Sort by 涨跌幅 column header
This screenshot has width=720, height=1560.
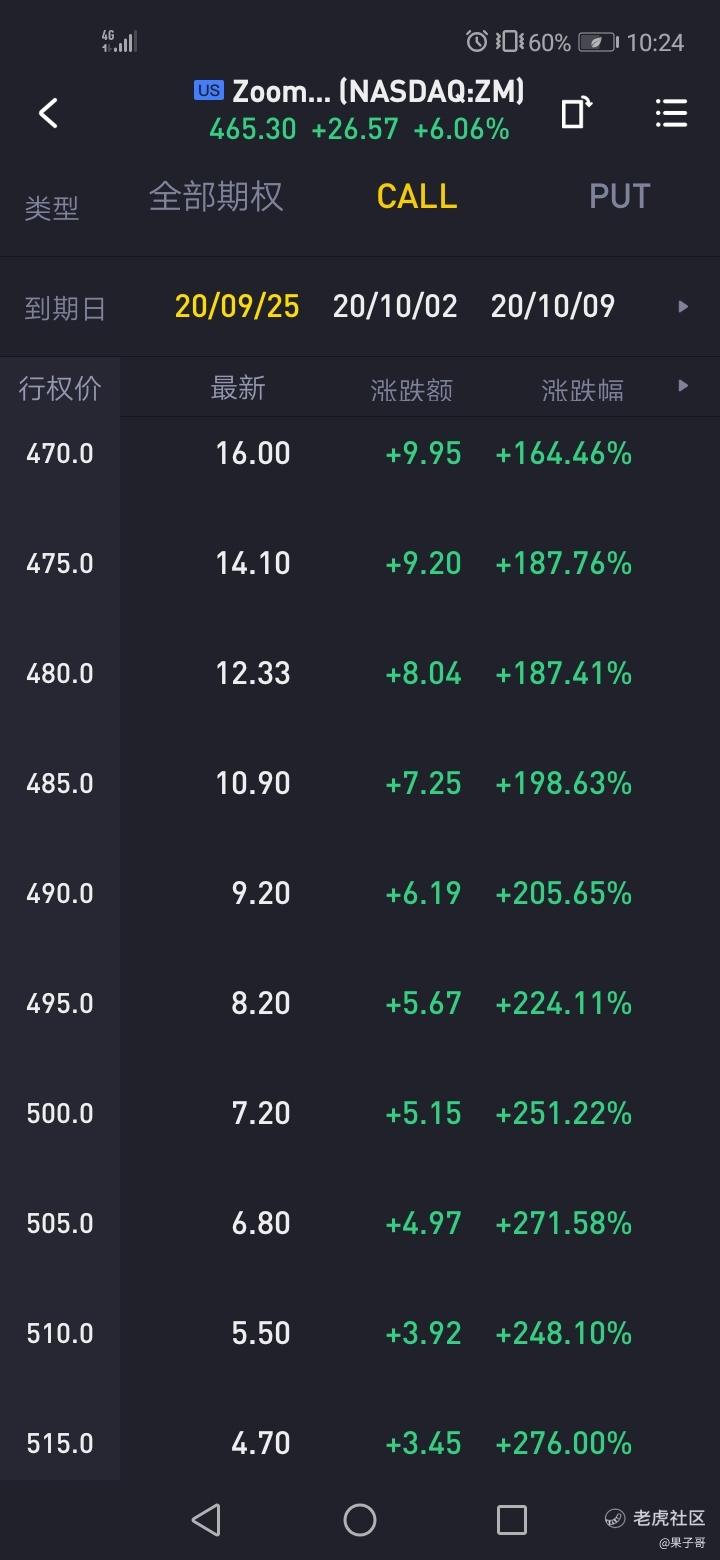(x=583, y=390)
